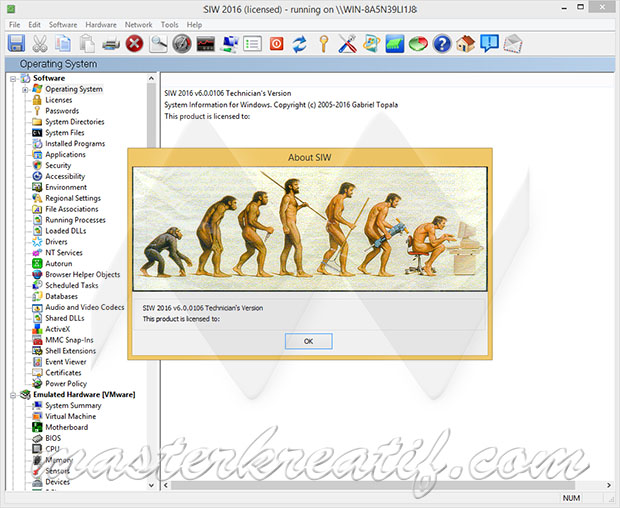This screenshot has height=508, width=620.
Task: Open the Help menu
Action: tap(194, 25)
